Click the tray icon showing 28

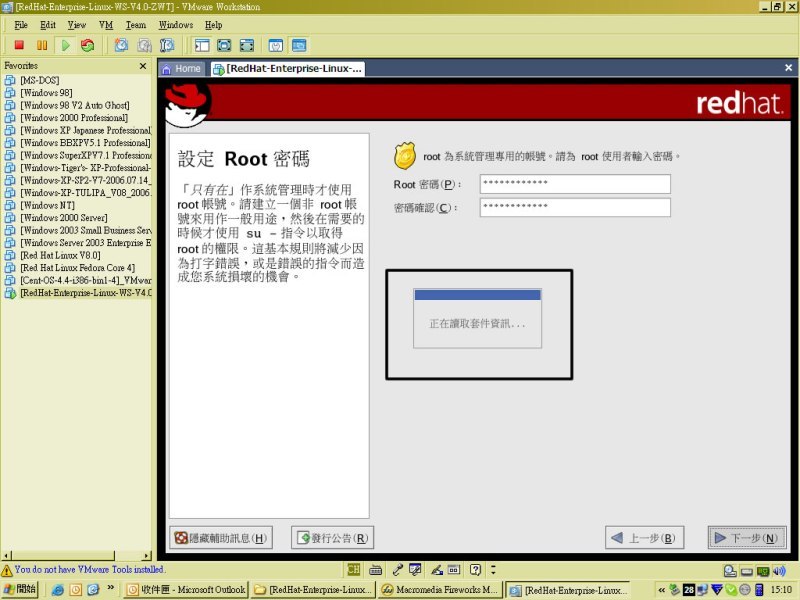click(689, 590)
